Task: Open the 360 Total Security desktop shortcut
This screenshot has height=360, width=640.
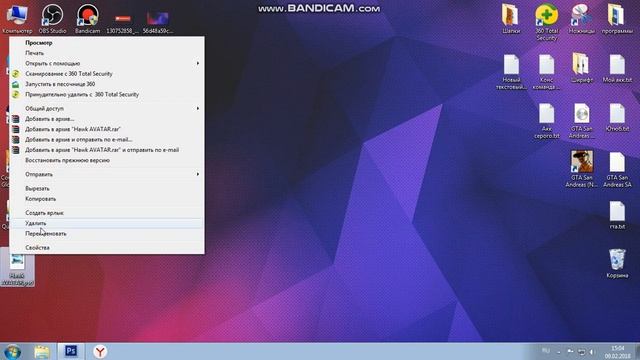Action: coord(547,22)
